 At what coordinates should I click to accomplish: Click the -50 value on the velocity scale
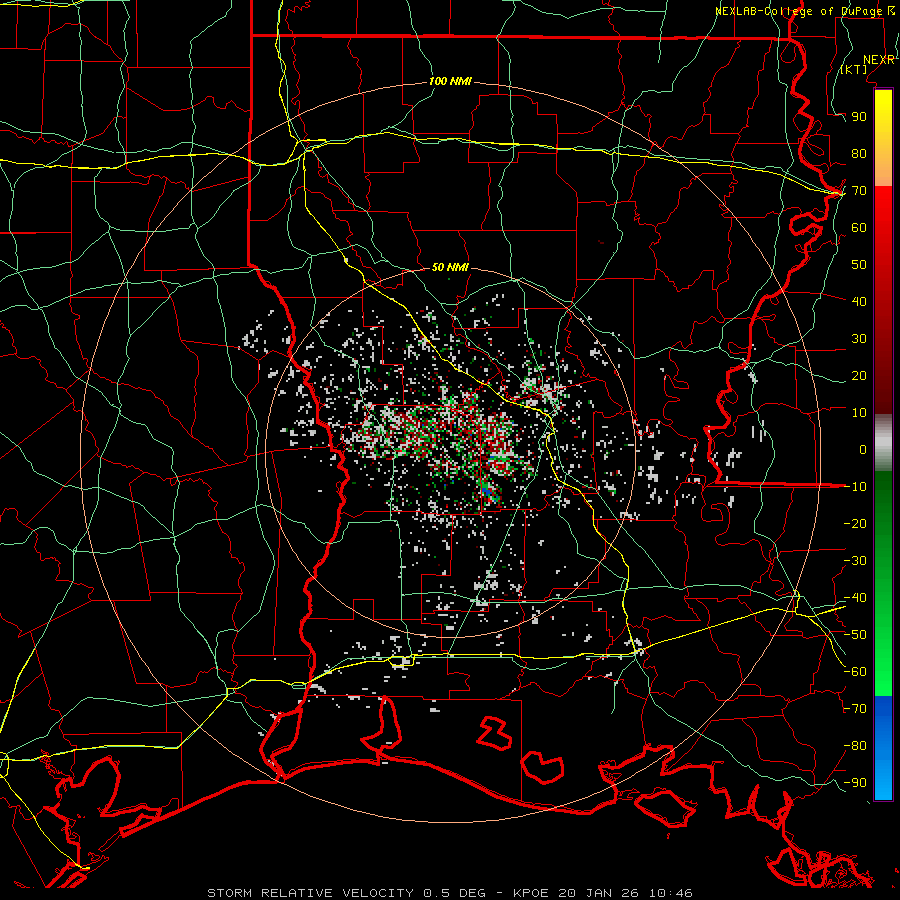coord(855,635)
